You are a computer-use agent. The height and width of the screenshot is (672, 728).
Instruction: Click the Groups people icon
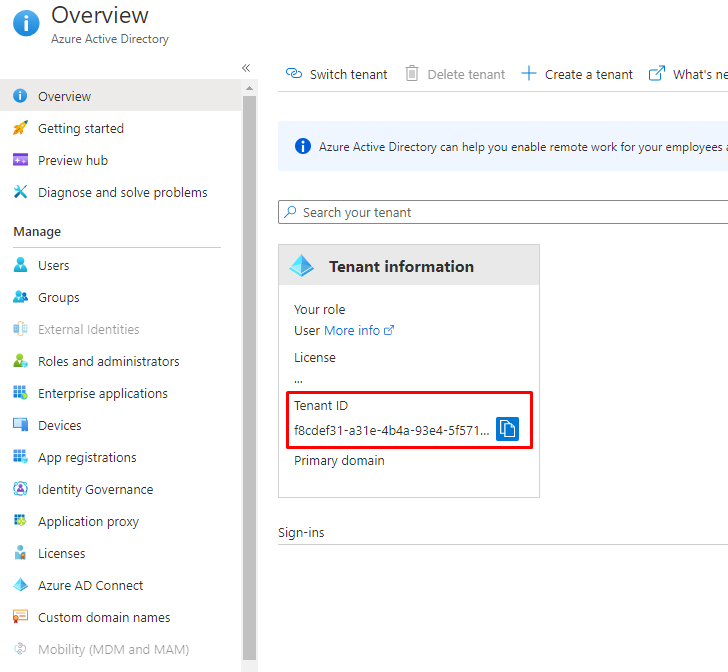20,296
